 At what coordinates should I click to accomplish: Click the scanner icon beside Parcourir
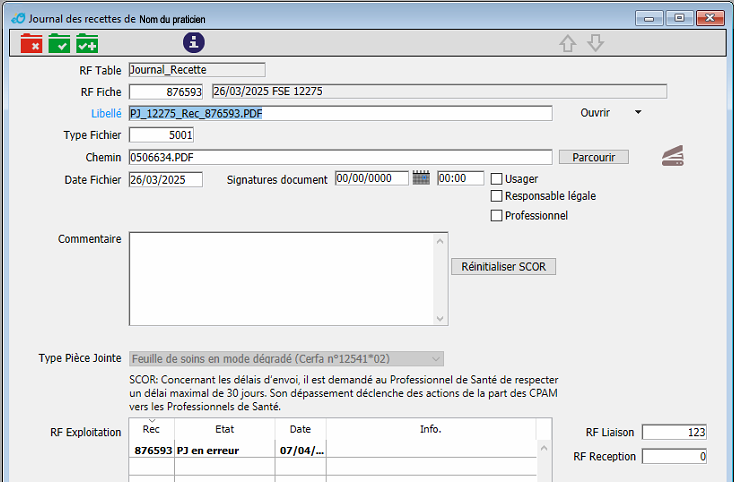coord(672,155)
